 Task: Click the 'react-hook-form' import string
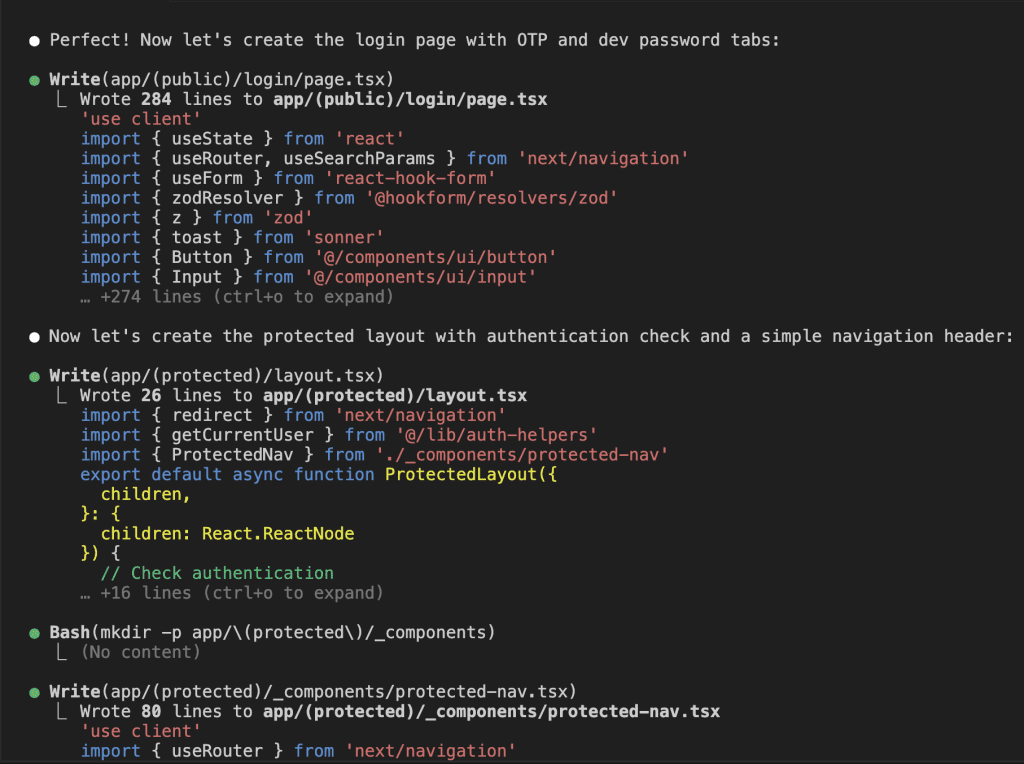click(x=410, y=179)
